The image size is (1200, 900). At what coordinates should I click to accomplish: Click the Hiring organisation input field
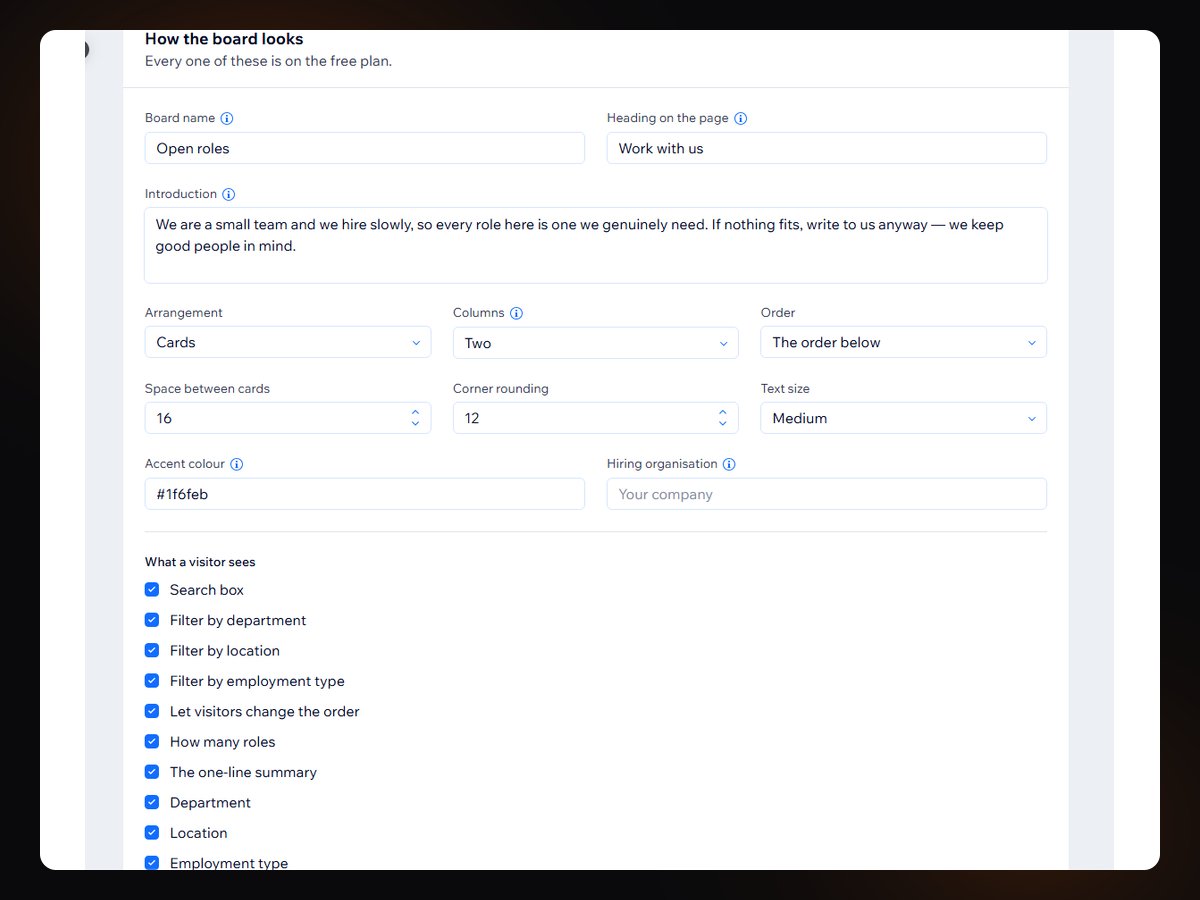coord(827,494)
